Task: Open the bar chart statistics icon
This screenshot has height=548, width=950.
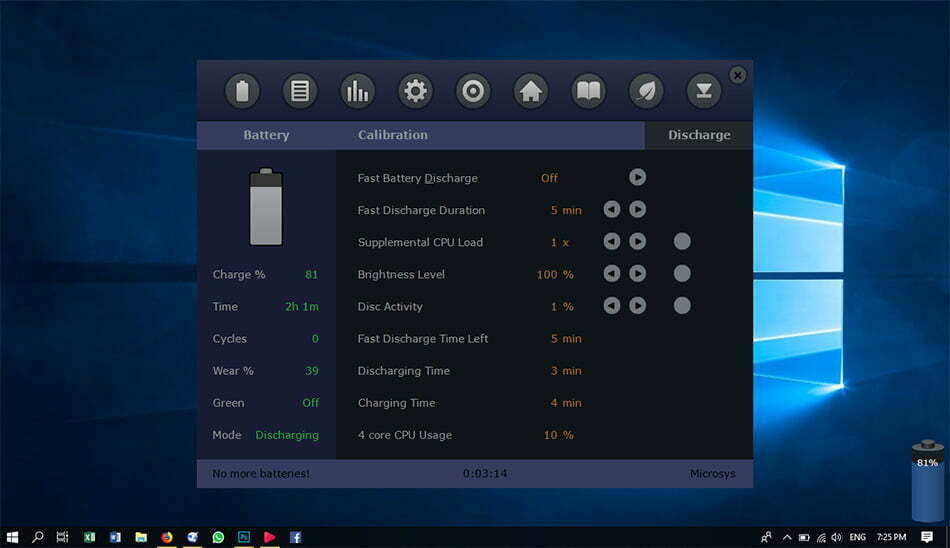Action: click(x=357, y=92)
